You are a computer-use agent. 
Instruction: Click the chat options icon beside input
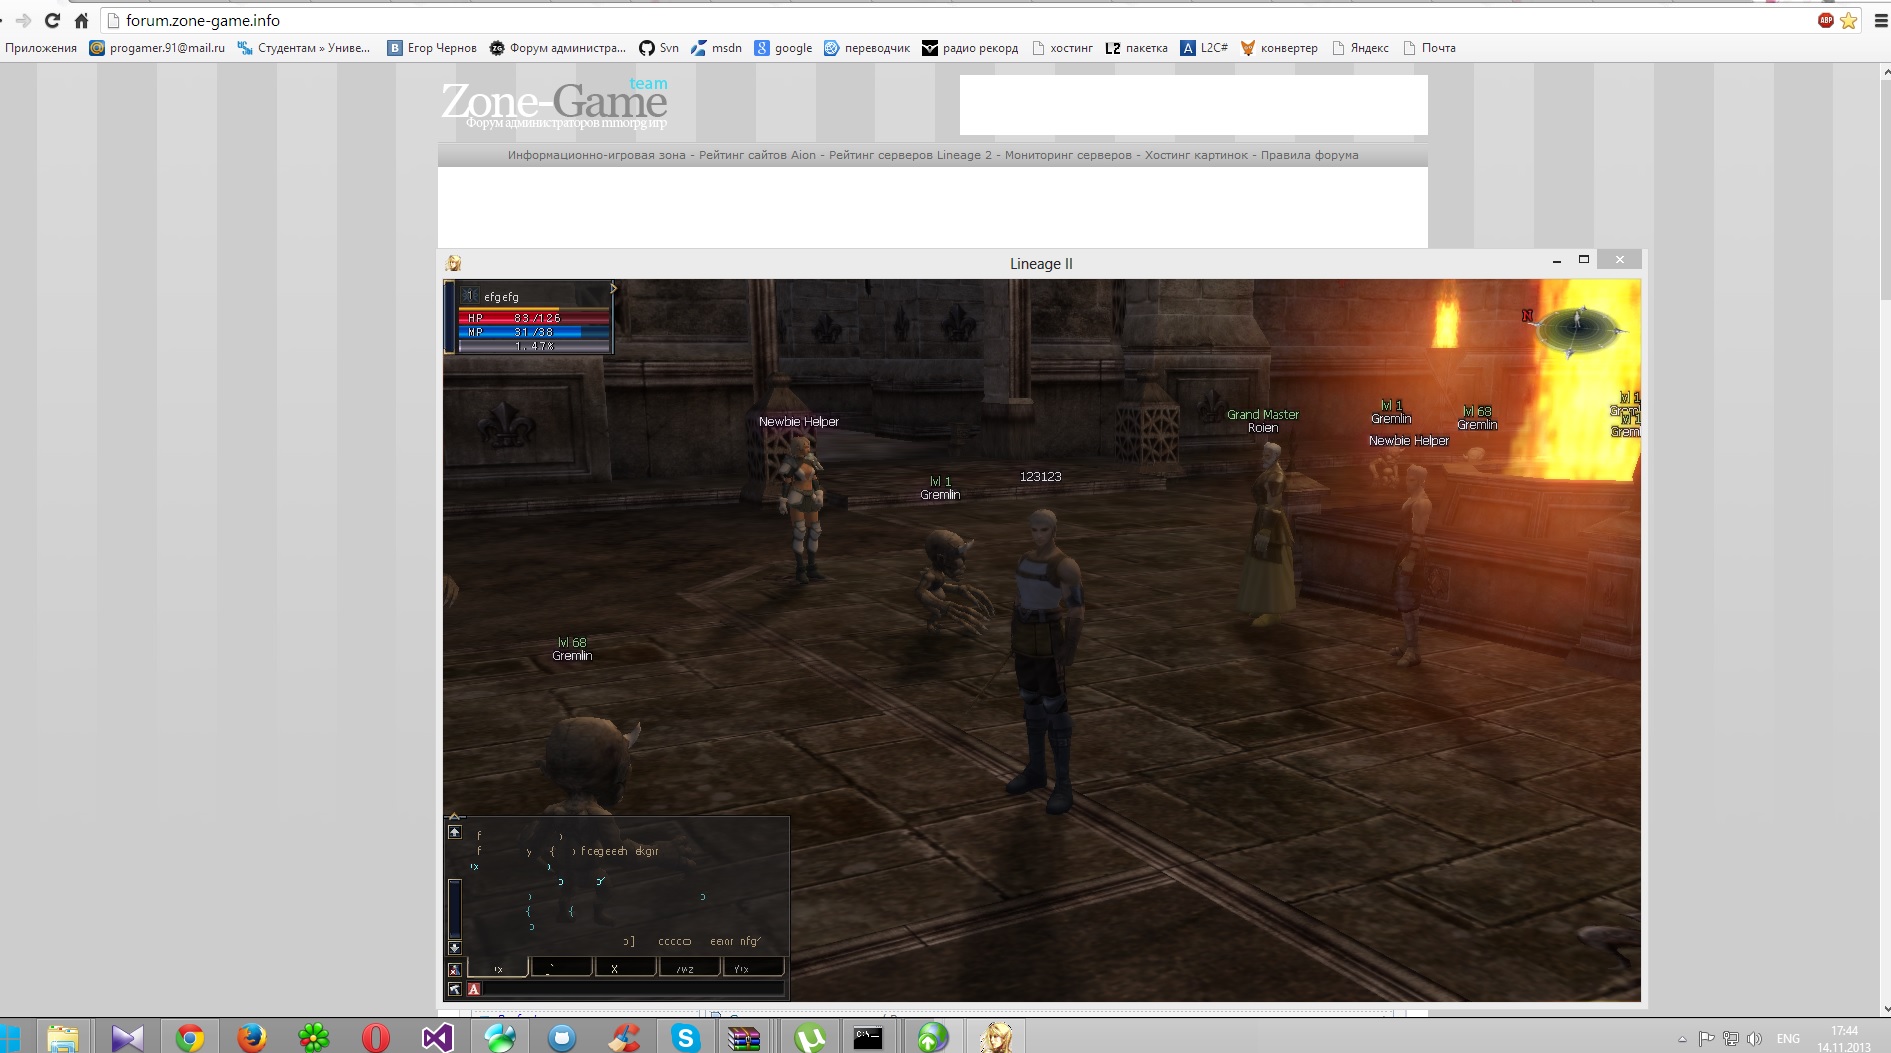tap(455, 989)
